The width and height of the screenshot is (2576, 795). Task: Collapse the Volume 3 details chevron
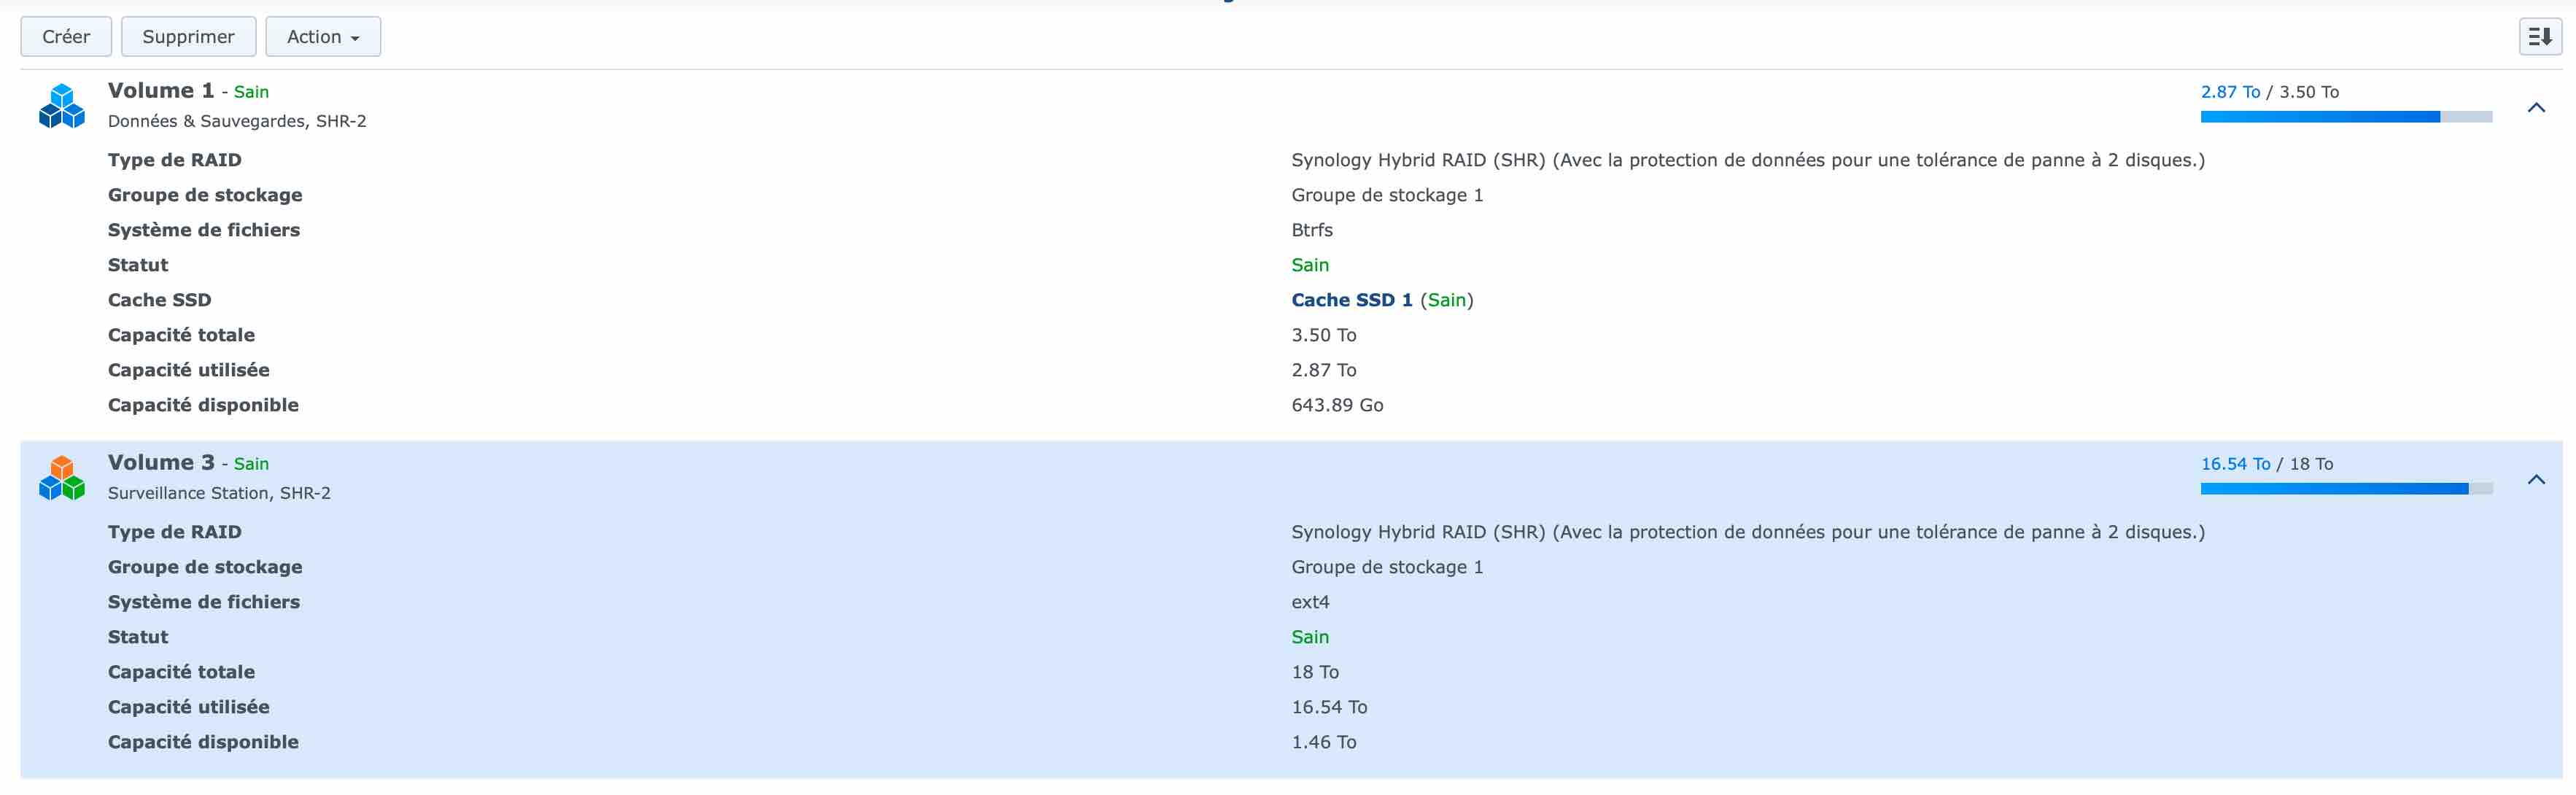tap(2535, 479)
